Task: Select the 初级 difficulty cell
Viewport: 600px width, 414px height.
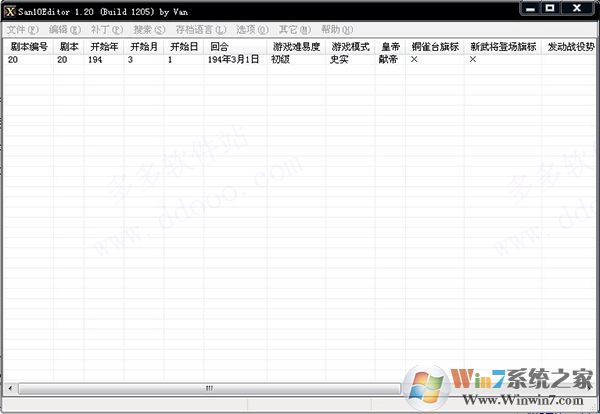Action: 297,60
